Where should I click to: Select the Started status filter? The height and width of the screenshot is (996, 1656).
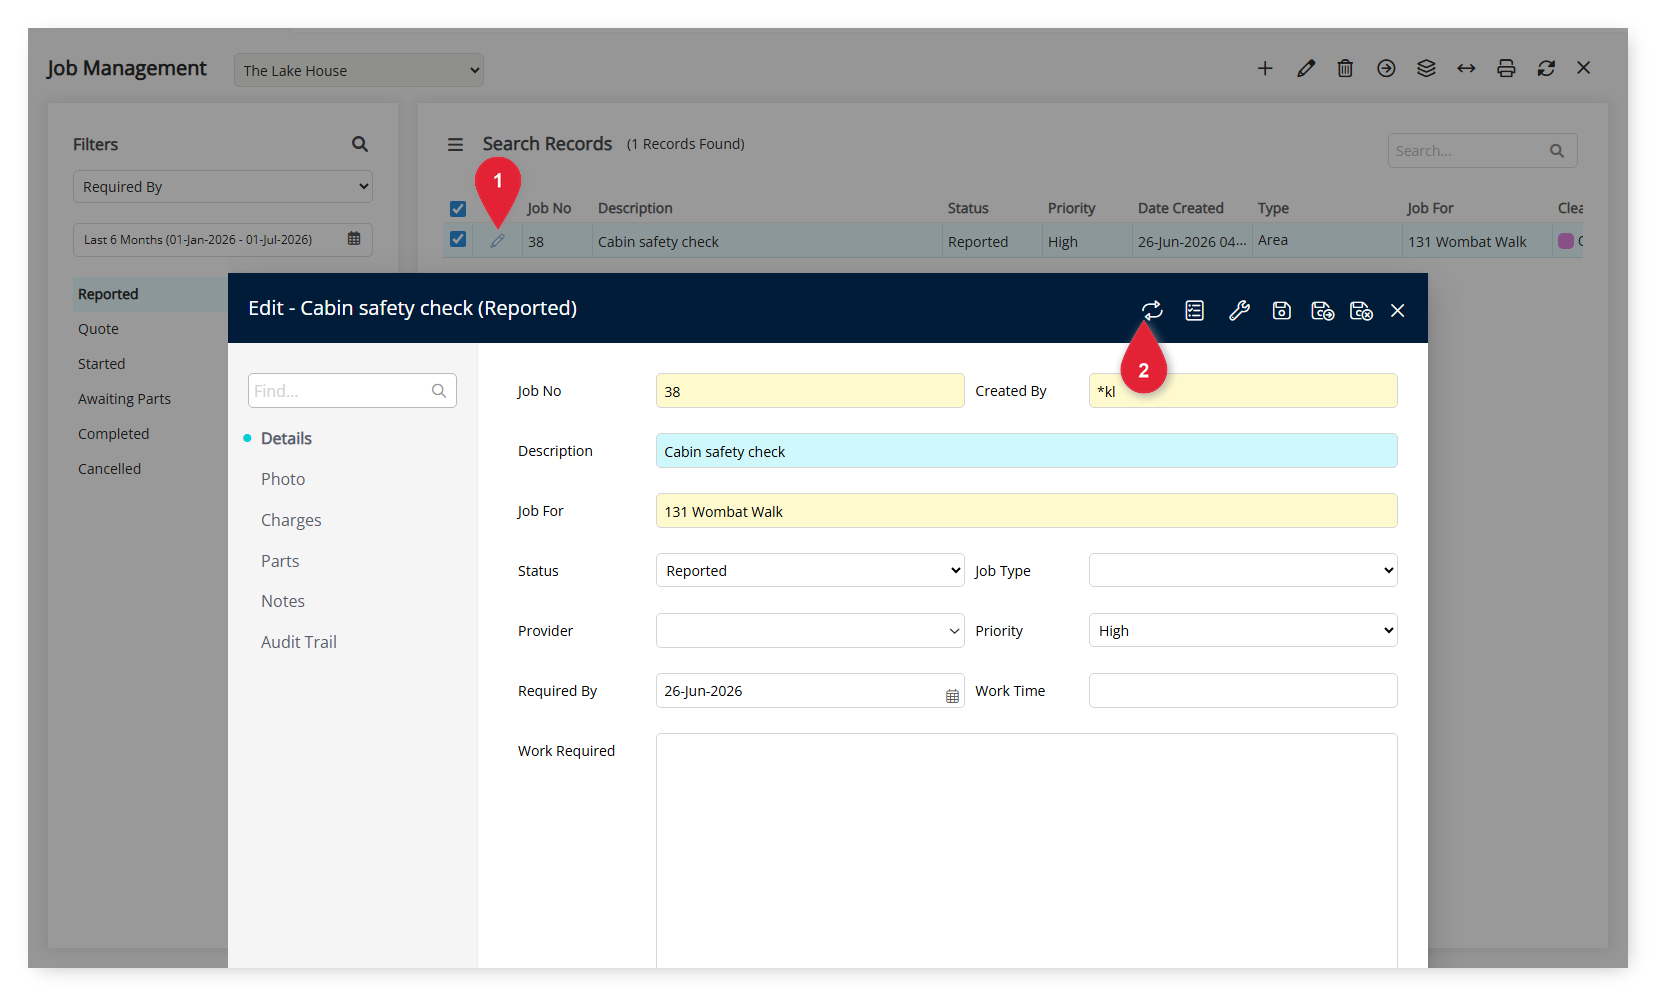click(x=102, y=364)
